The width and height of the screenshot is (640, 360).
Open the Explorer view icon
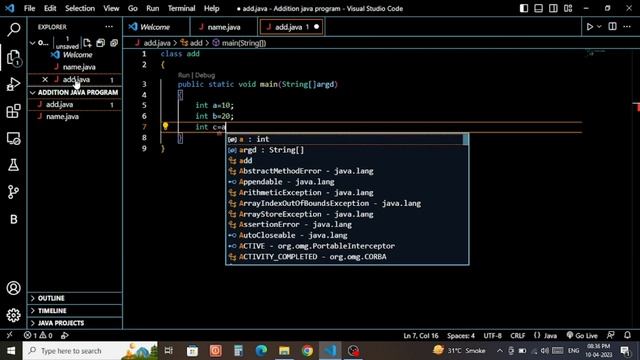pos(13,57)
